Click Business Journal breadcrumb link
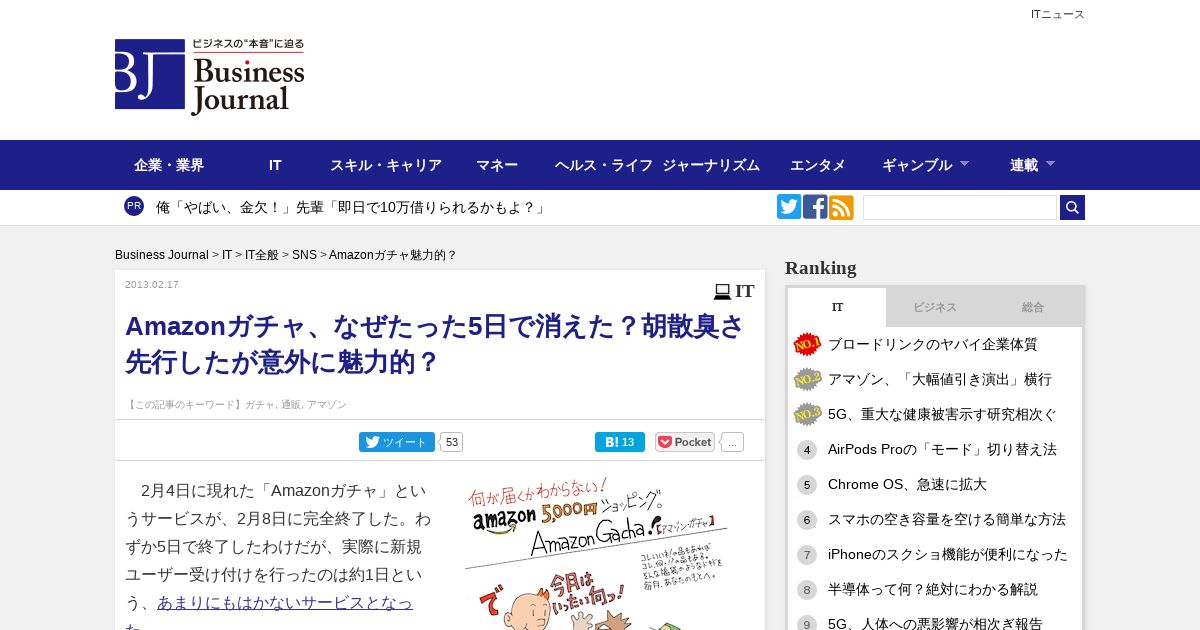This screenshot has width=1200, height=630. (x=162, y=255)
